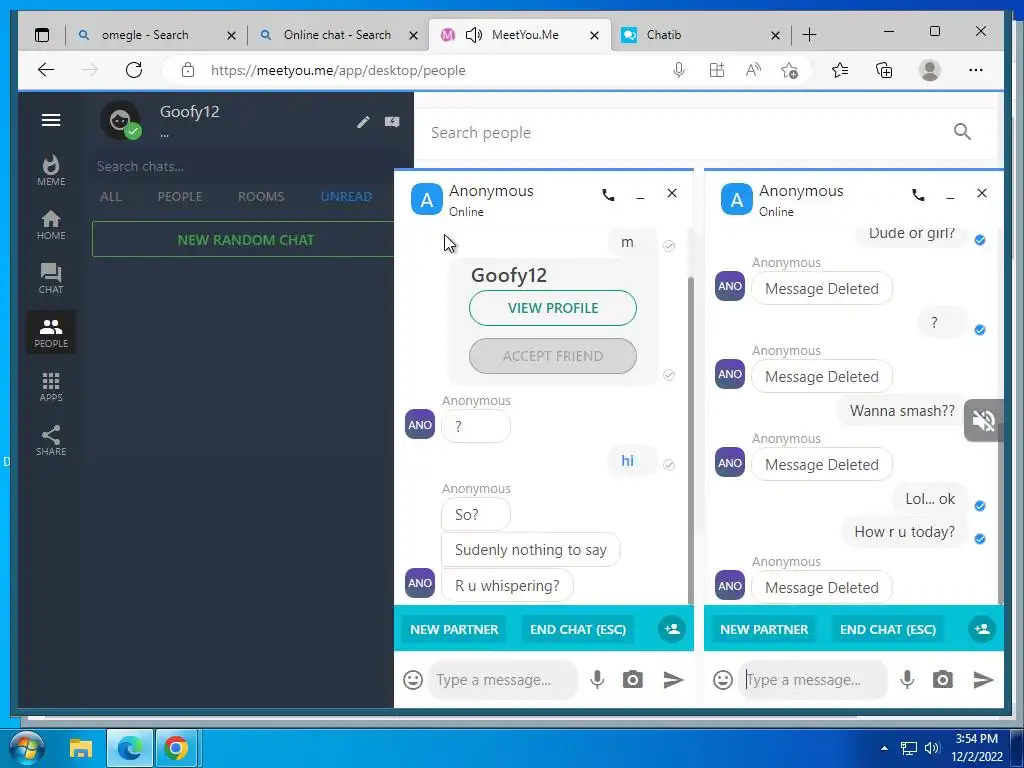Record voice message in right chat
This screenshot has width=1024, height=768.
tap(907, 680)
